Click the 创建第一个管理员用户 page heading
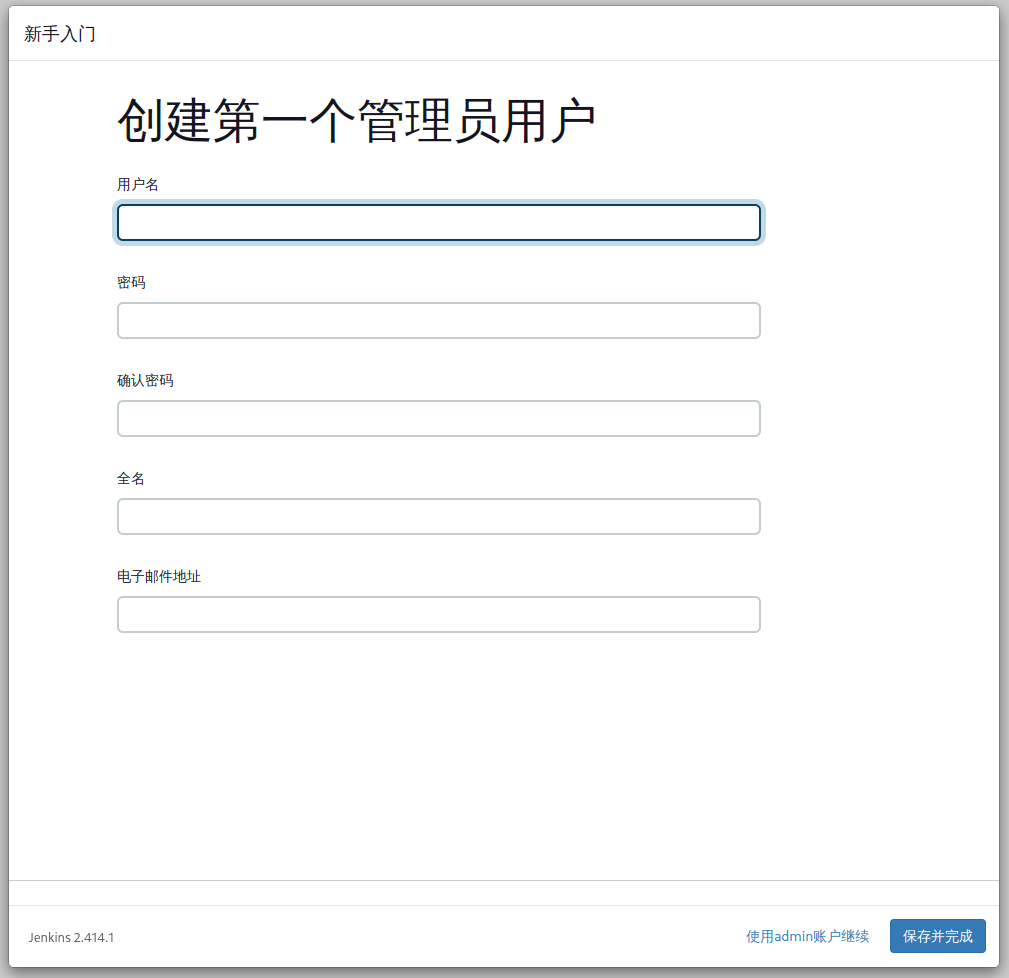The width and height of the screenshot is (1009, 978). [x=357, y=117]
